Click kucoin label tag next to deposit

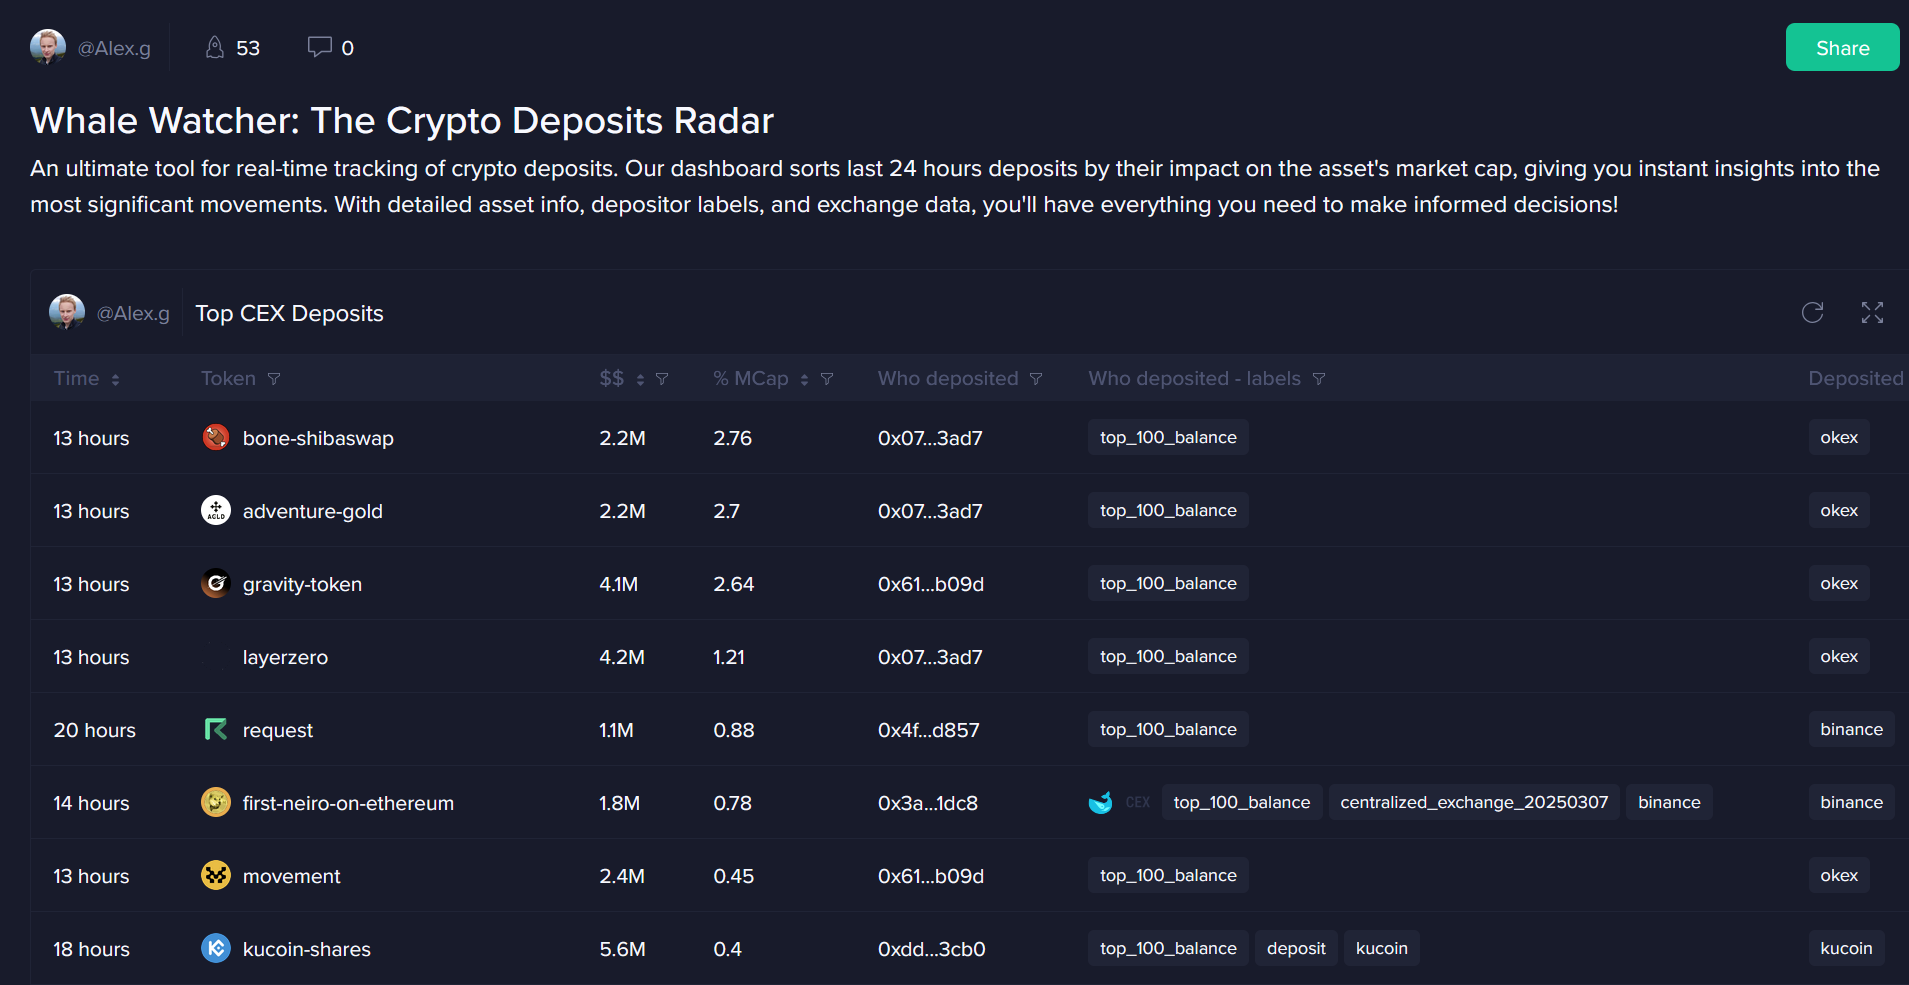1381,948
